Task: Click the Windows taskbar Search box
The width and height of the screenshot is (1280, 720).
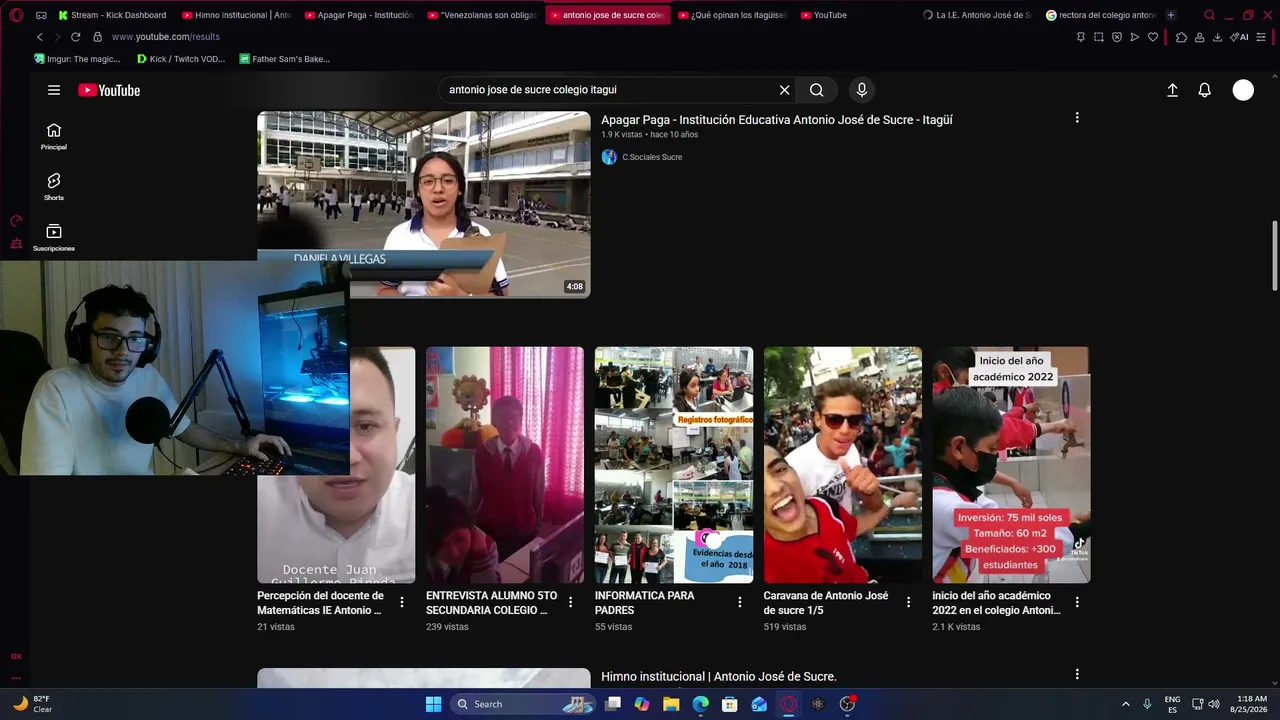Action: coord(524,704)
